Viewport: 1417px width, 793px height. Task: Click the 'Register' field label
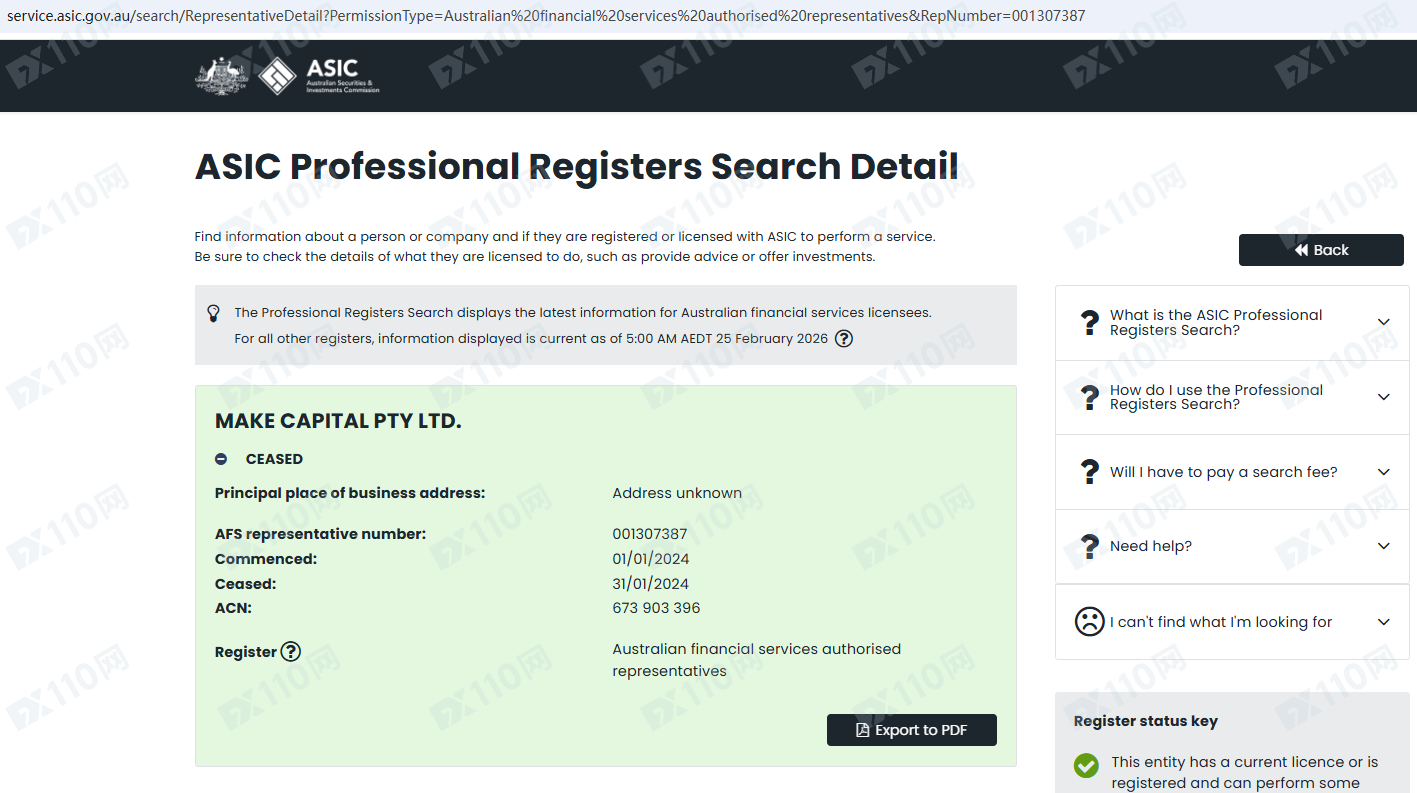(x=245, y=652)
